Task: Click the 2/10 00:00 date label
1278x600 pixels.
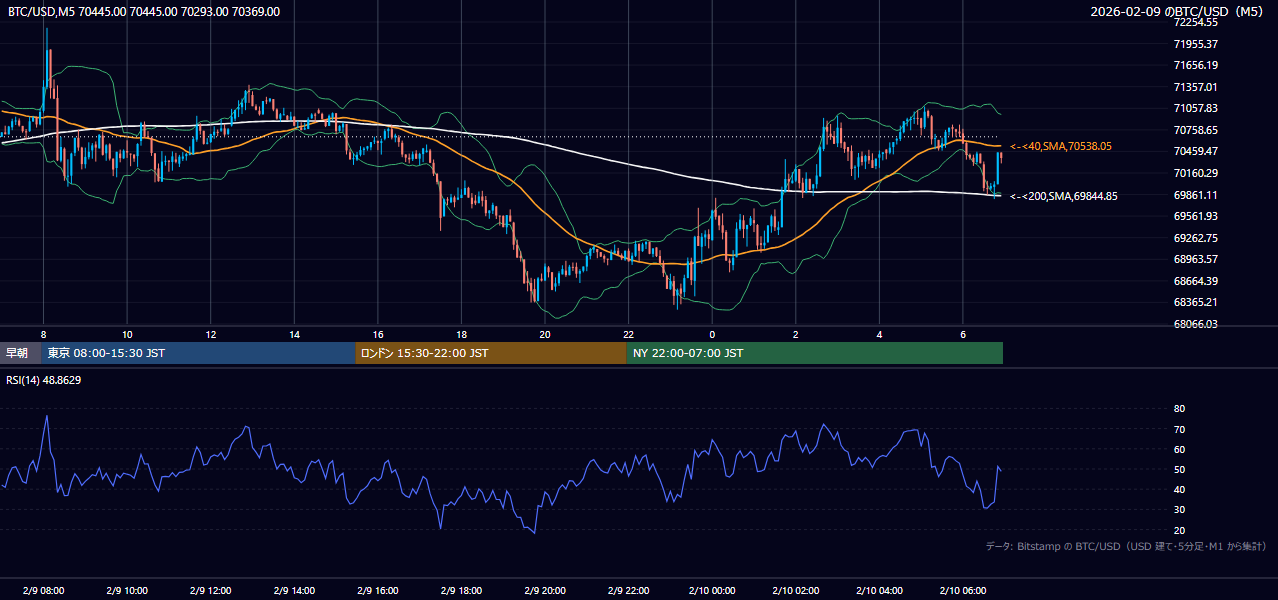Action: [712, 590]
